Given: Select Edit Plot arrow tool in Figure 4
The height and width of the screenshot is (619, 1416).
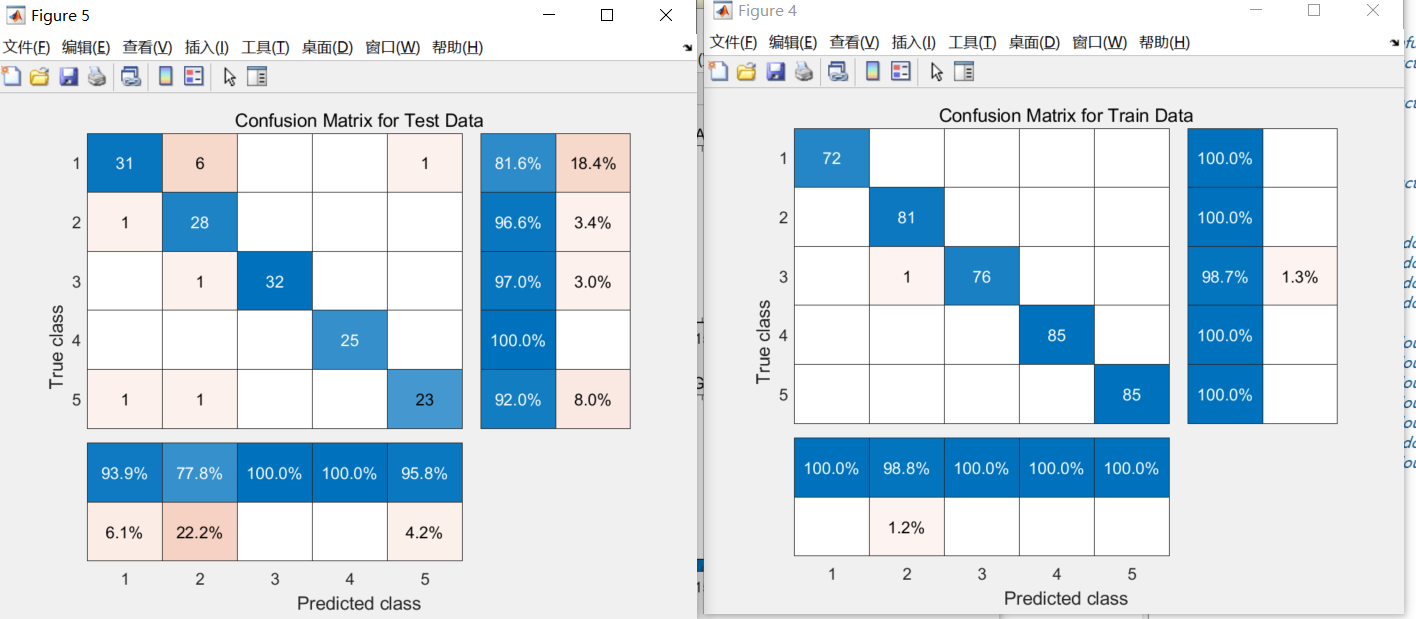Looking at the screenshot, I should [x=936, y=71].
